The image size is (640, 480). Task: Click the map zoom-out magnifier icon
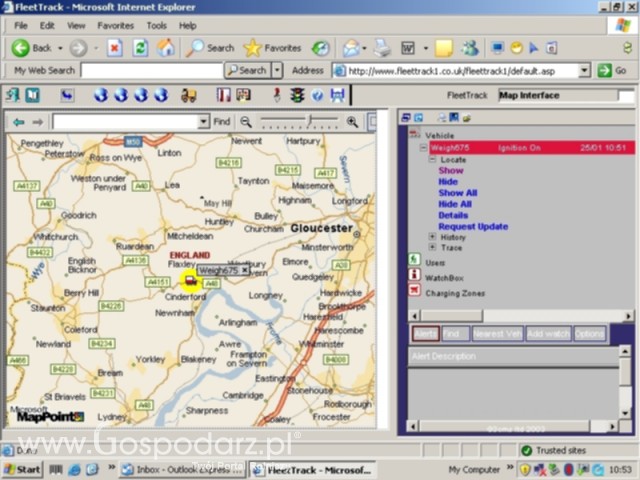(x=246, y=122)
